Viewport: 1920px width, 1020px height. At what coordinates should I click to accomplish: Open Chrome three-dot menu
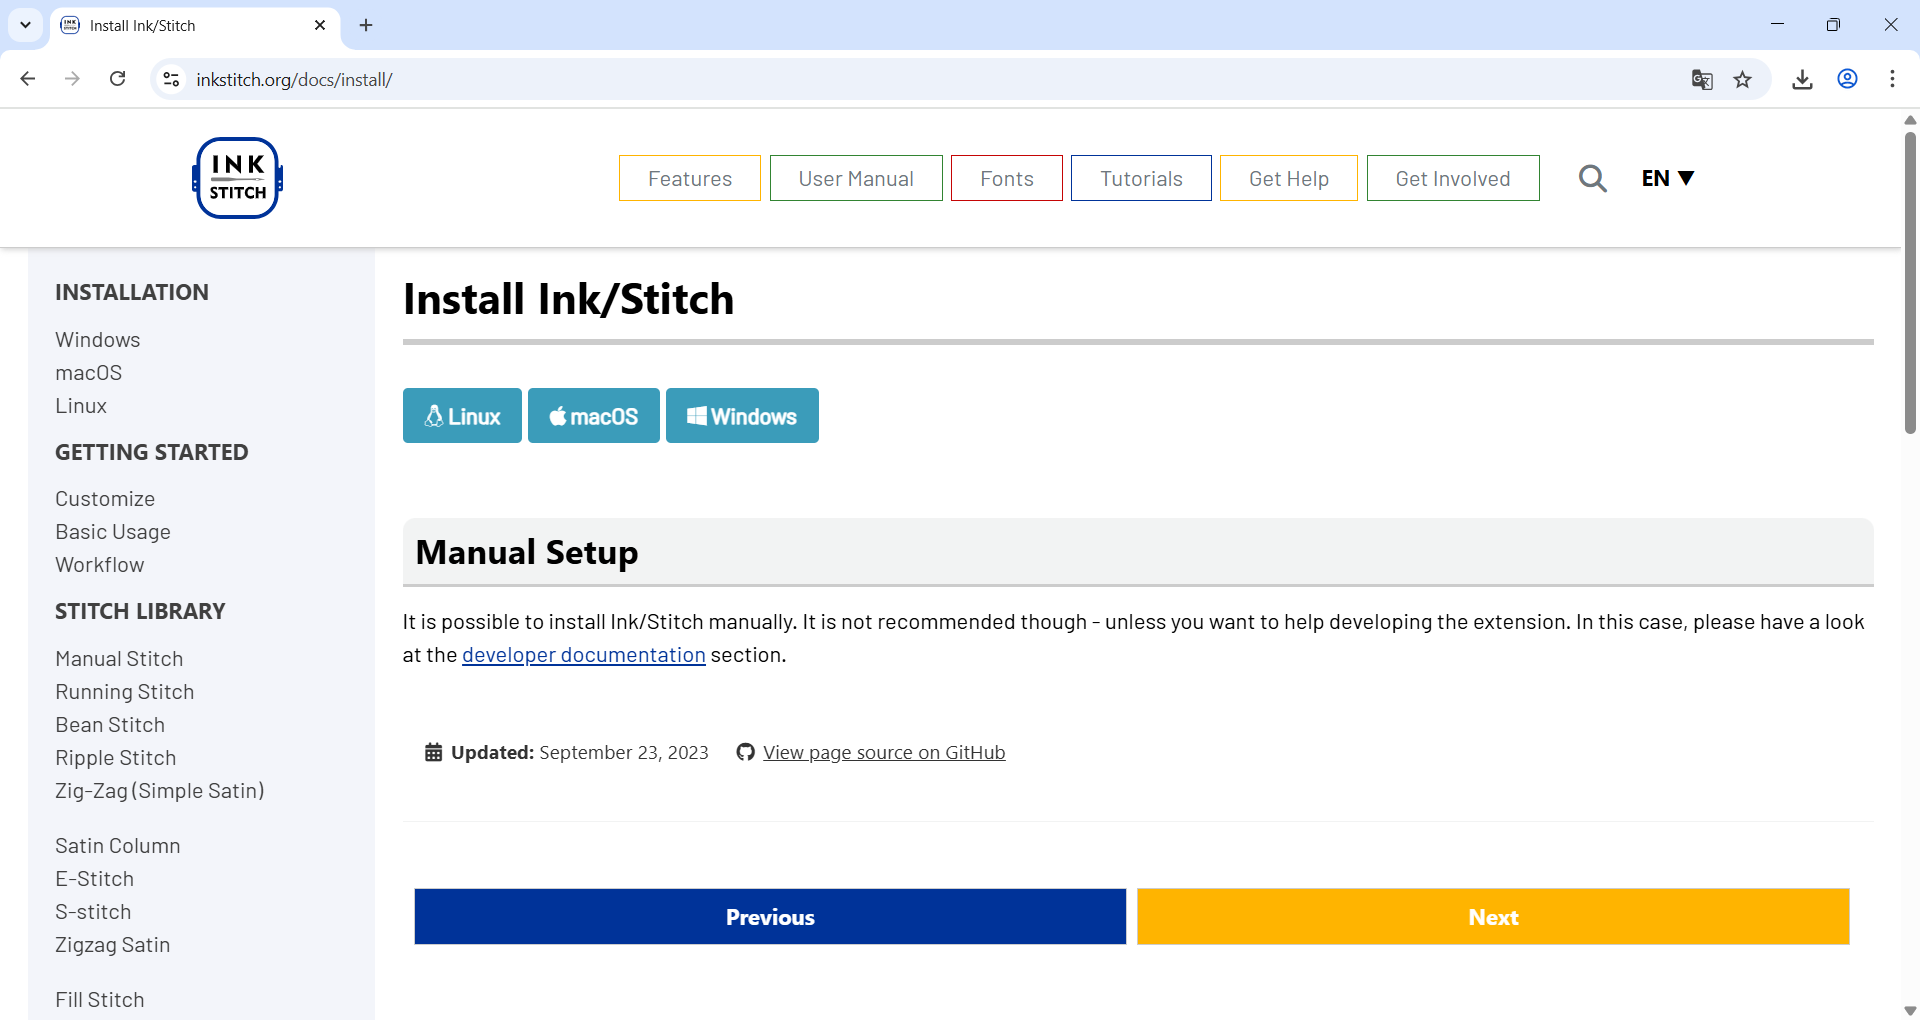coord(1892,79)
